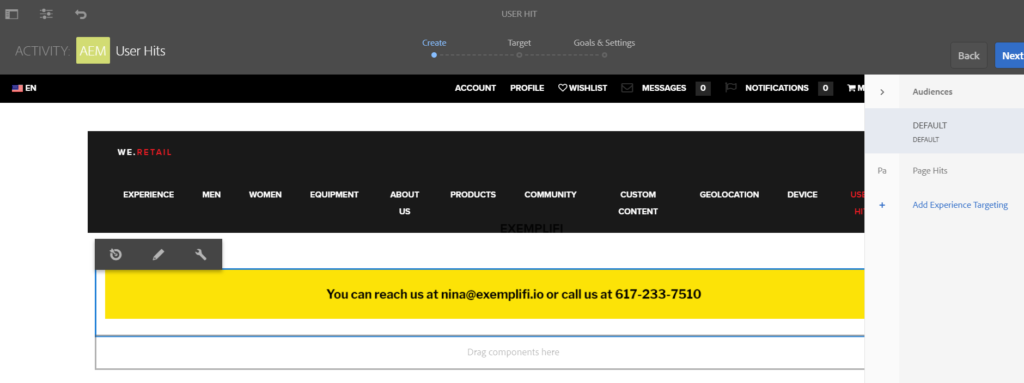Click the plus icon for experience targeting
1024x383 pixels.
coord(882,205)
